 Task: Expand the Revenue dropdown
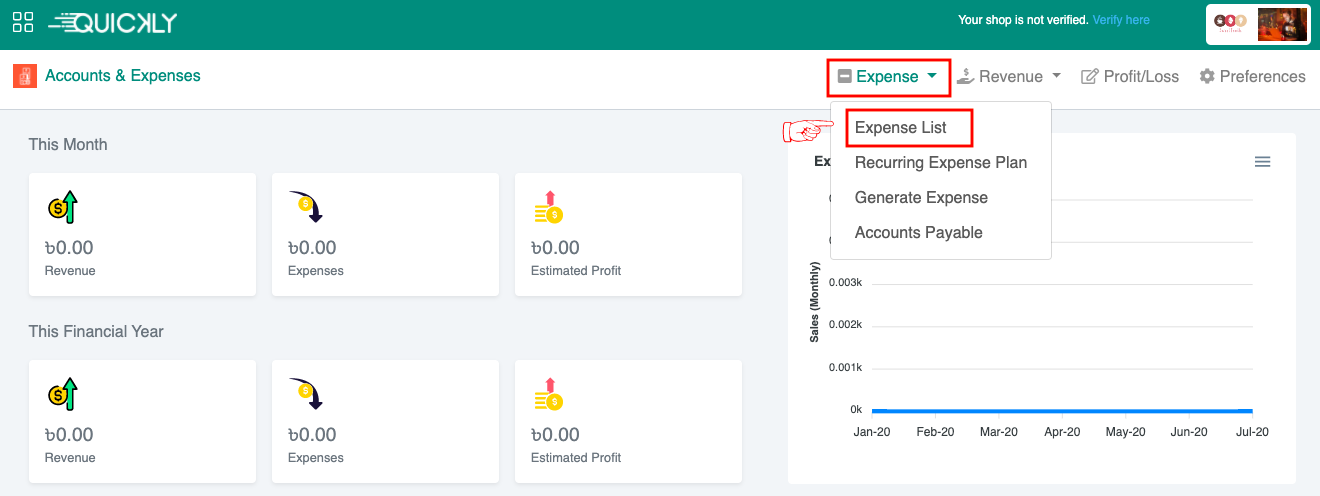point(1009,77)
